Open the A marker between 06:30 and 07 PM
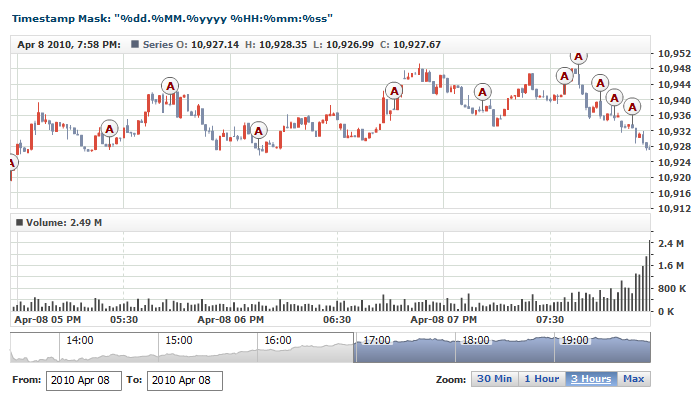Screen dimensions: 700x400 393,91
